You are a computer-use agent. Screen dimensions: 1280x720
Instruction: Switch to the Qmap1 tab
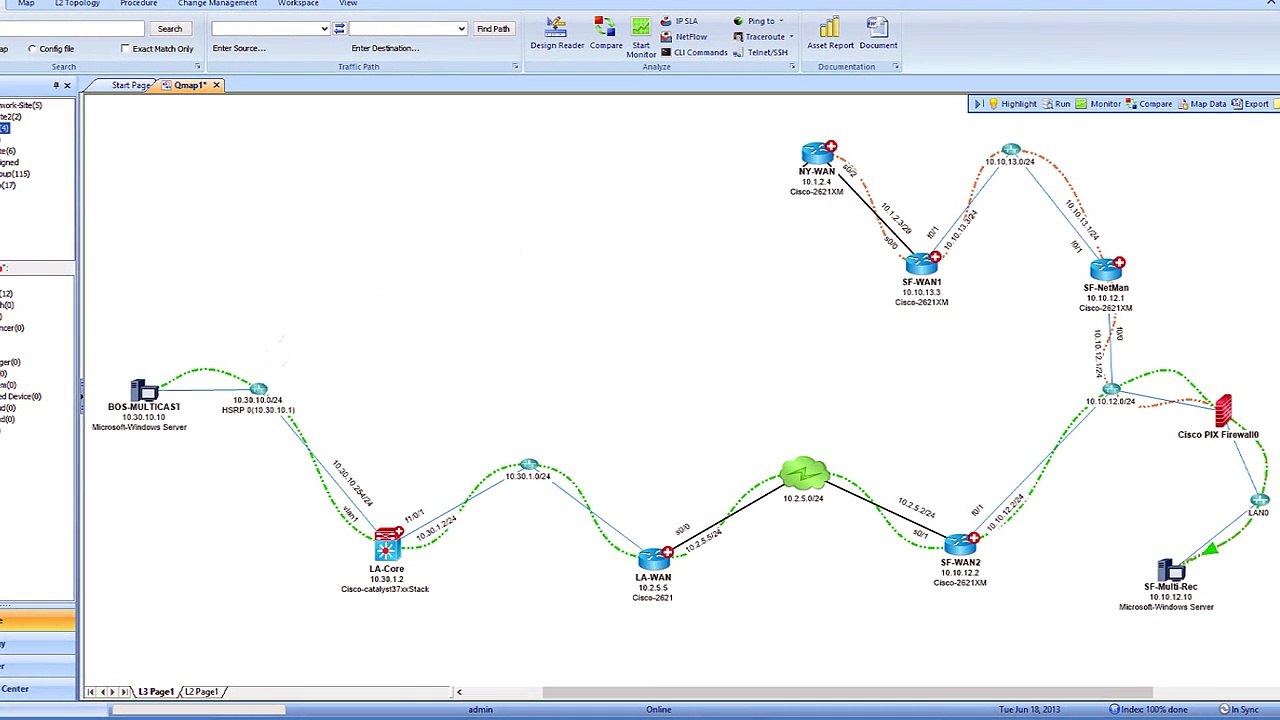pos(189,85)
